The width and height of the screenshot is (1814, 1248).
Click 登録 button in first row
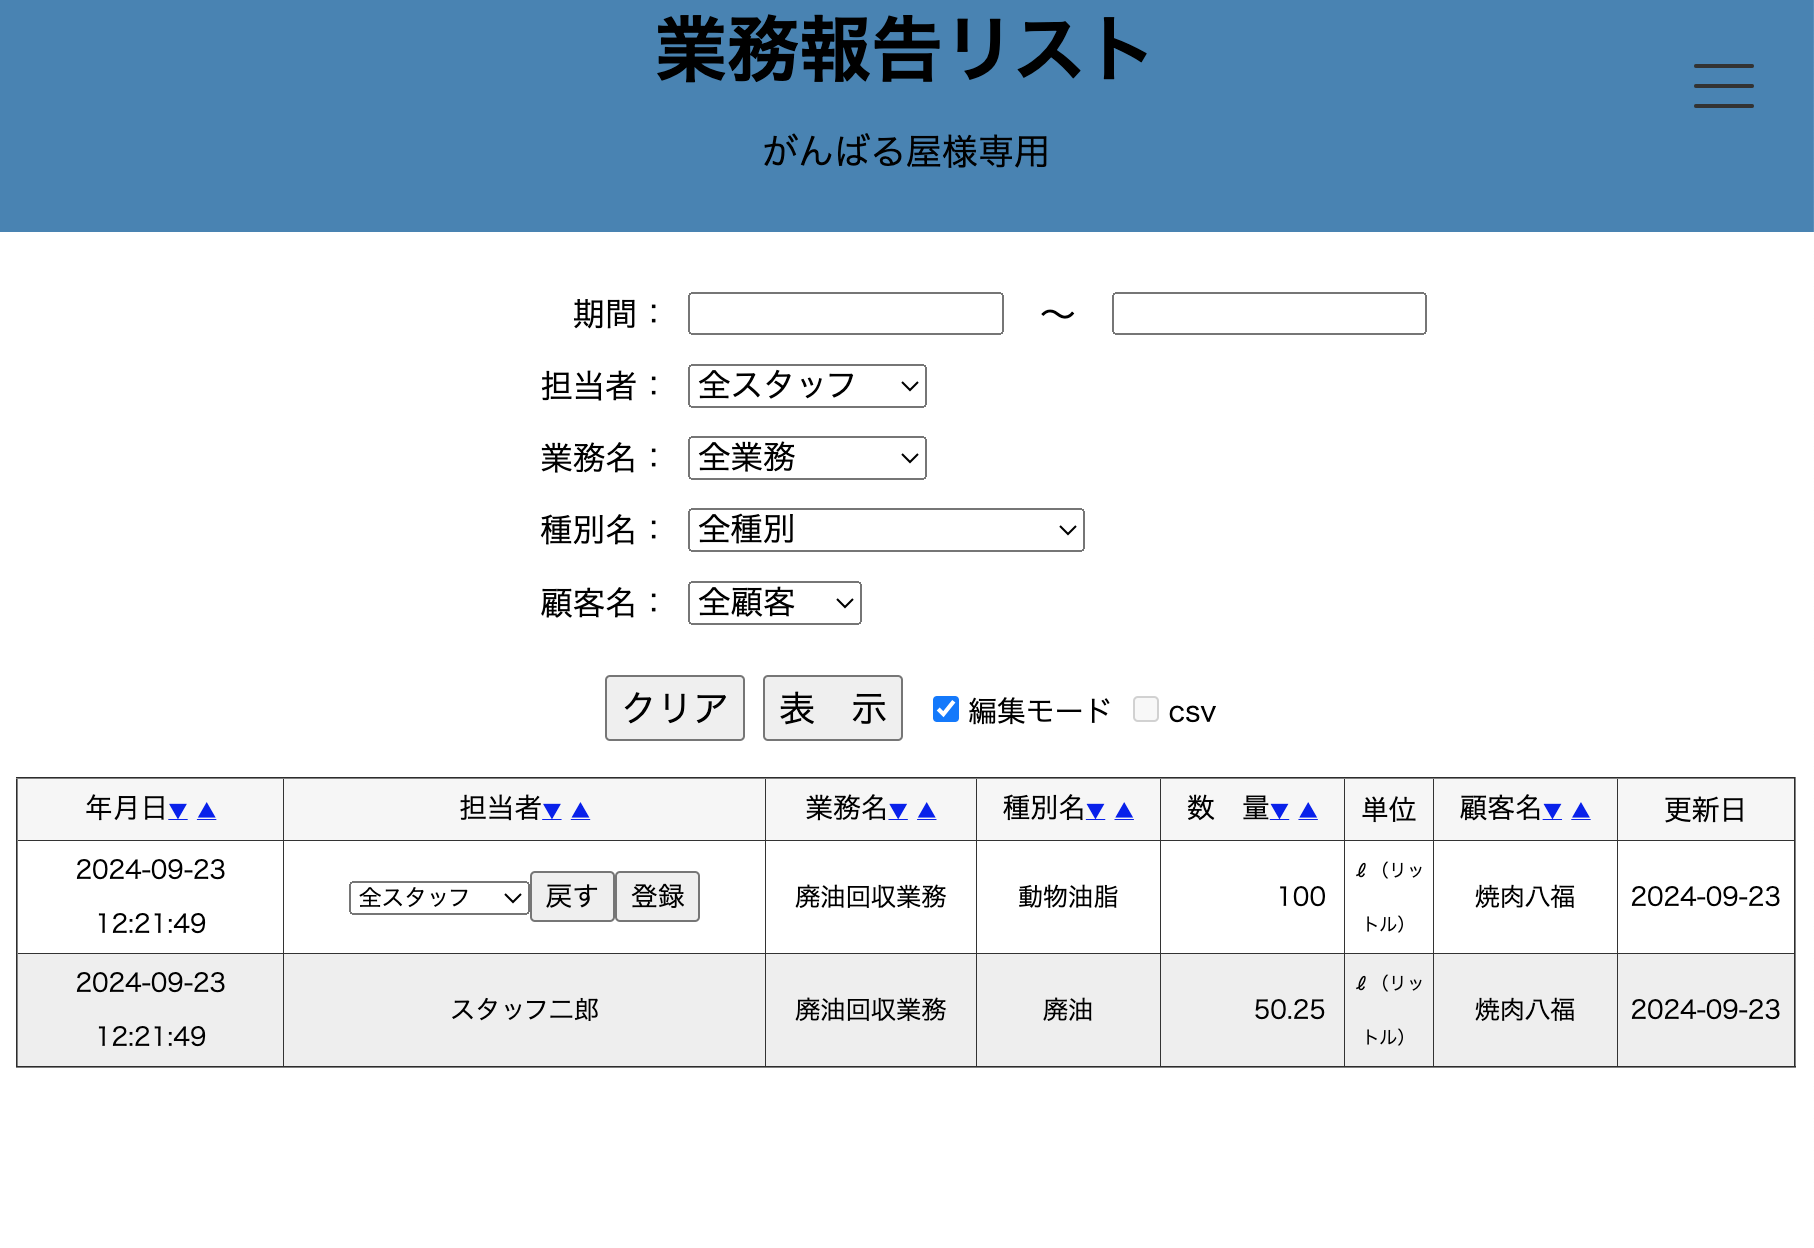(657, 897)
